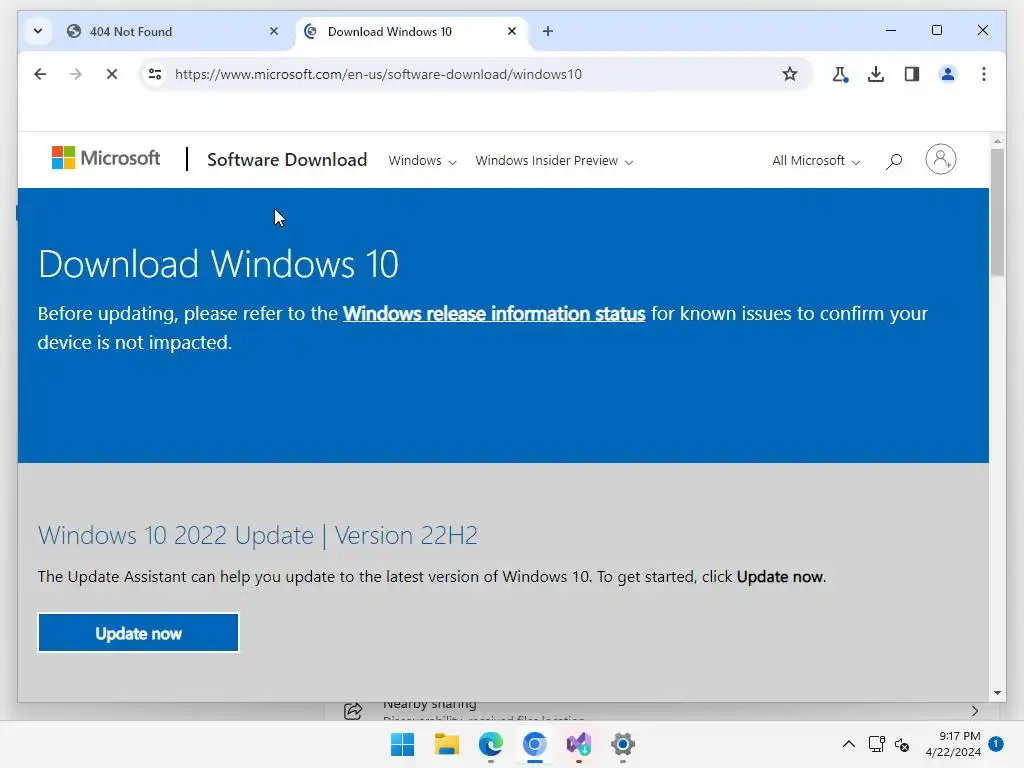
Task: Open a new browser tab
Action: click(x=548, y=31)
